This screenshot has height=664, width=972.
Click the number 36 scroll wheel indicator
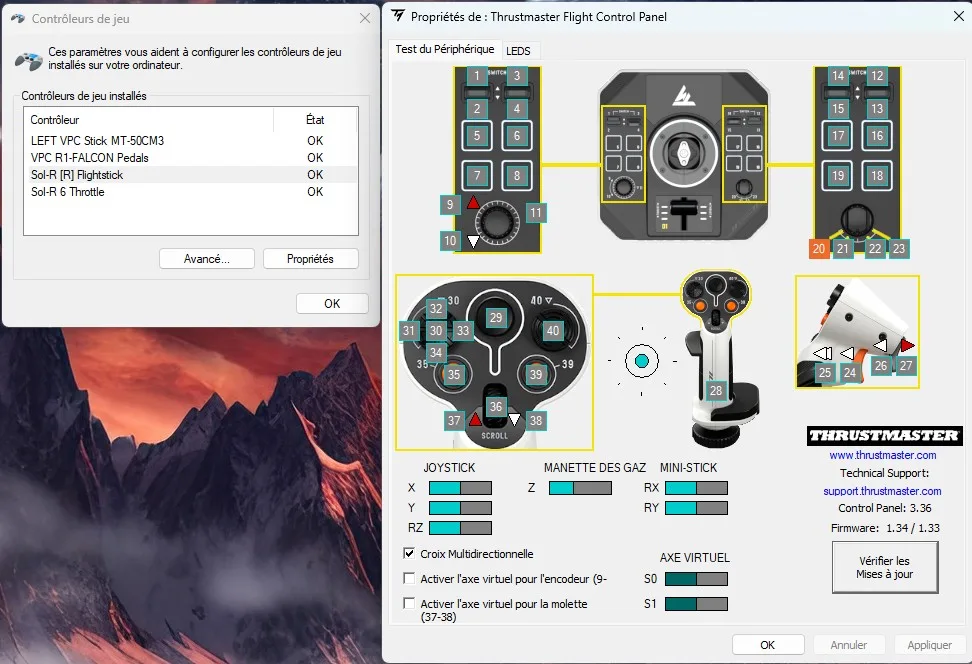point(496,407)
